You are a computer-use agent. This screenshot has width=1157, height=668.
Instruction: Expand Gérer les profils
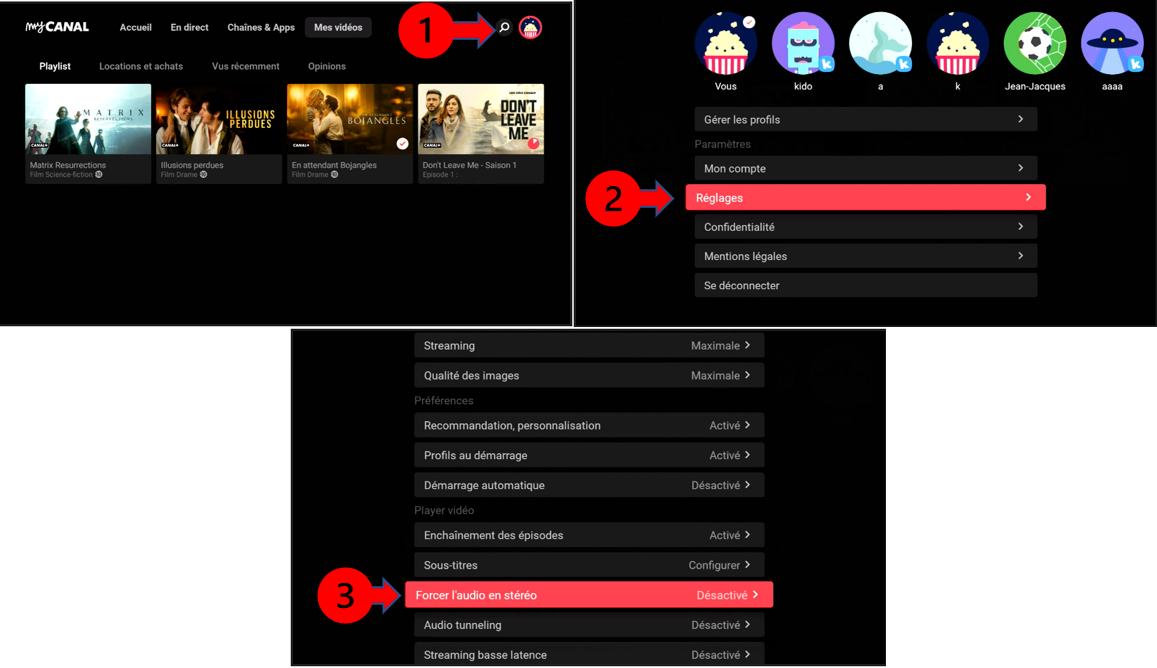pyautogui.click(x=866, y=120)
